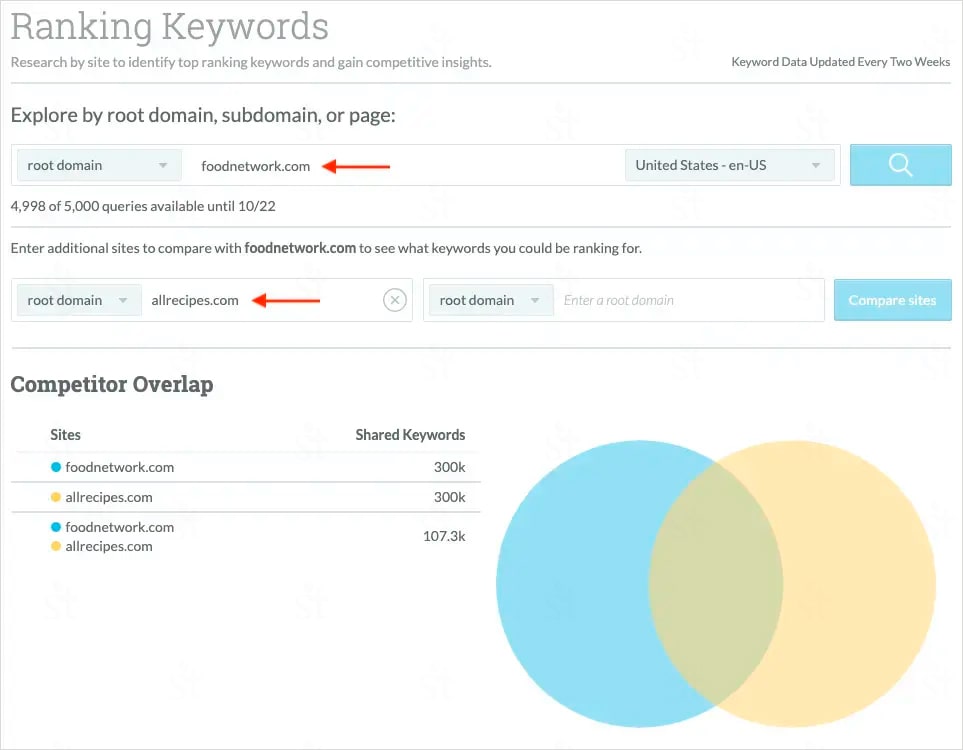This screenshot has width=963, height=750.
Task: Click the 107.3k shared keywords value
Action: click(444, 536)
